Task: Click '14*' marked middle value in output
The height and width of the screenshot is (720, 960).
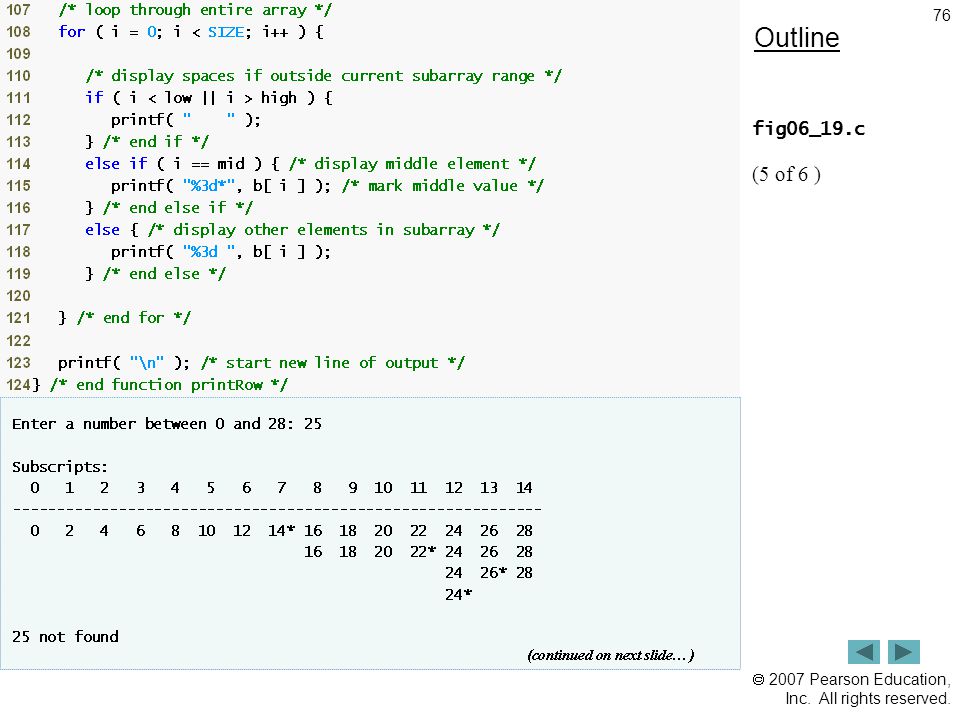Action: coord(282,531)
